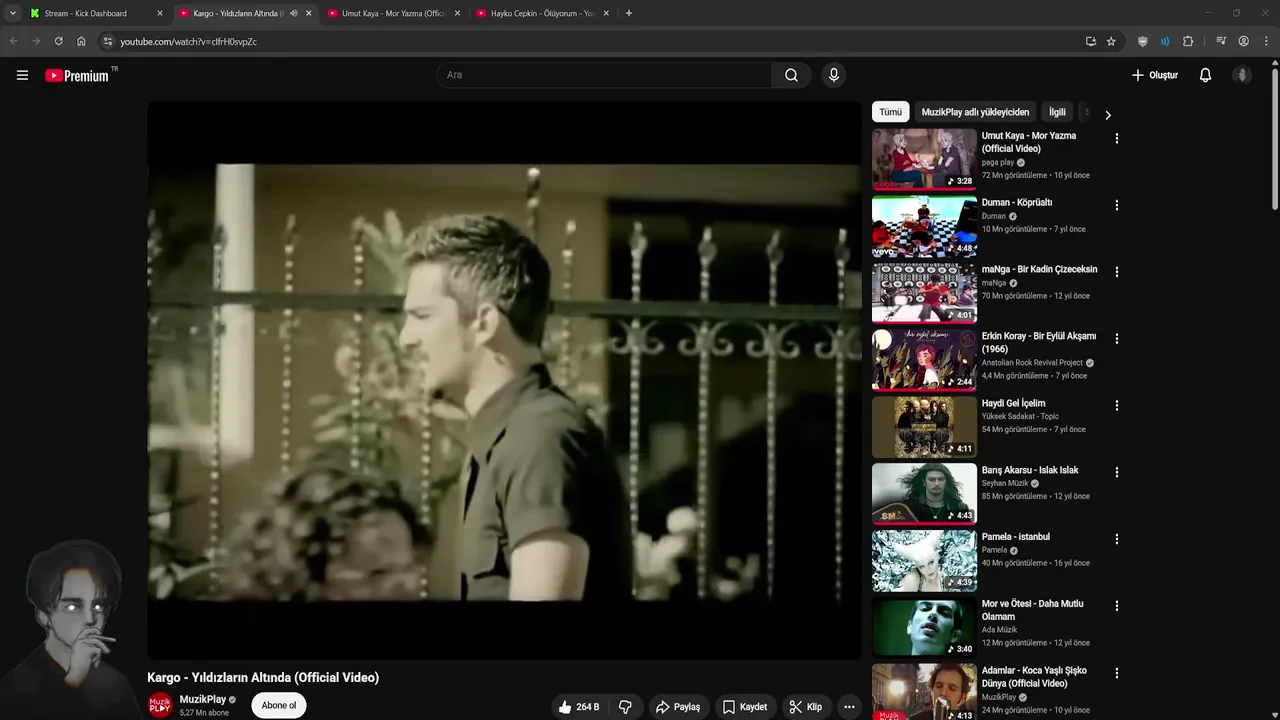Bookmark this page with star icon
The image size is (1280, 720).
(x=1111, y=41)
